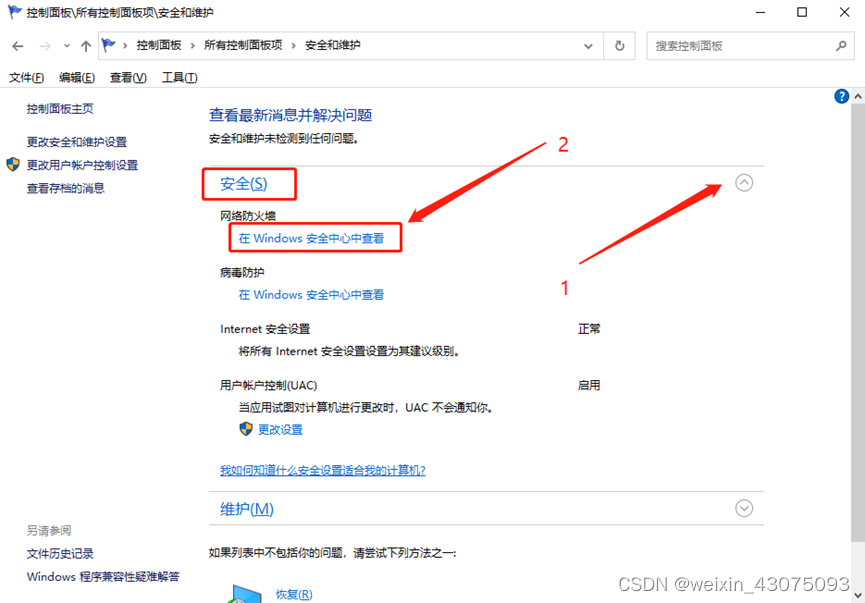
Task: Open the 工具(T) menu
Action: (x=180, y=78)
